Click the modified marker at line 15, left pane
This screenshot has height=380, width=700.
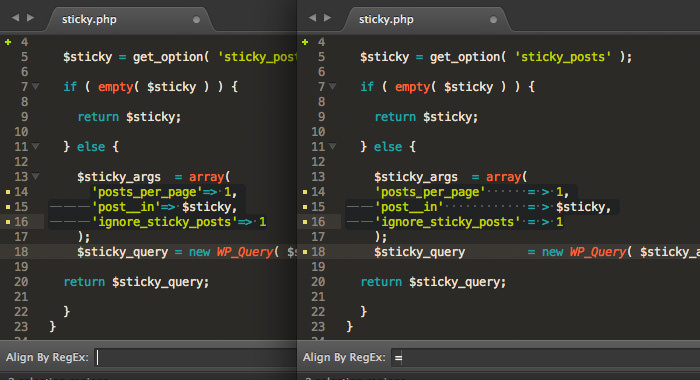(8, 207)
